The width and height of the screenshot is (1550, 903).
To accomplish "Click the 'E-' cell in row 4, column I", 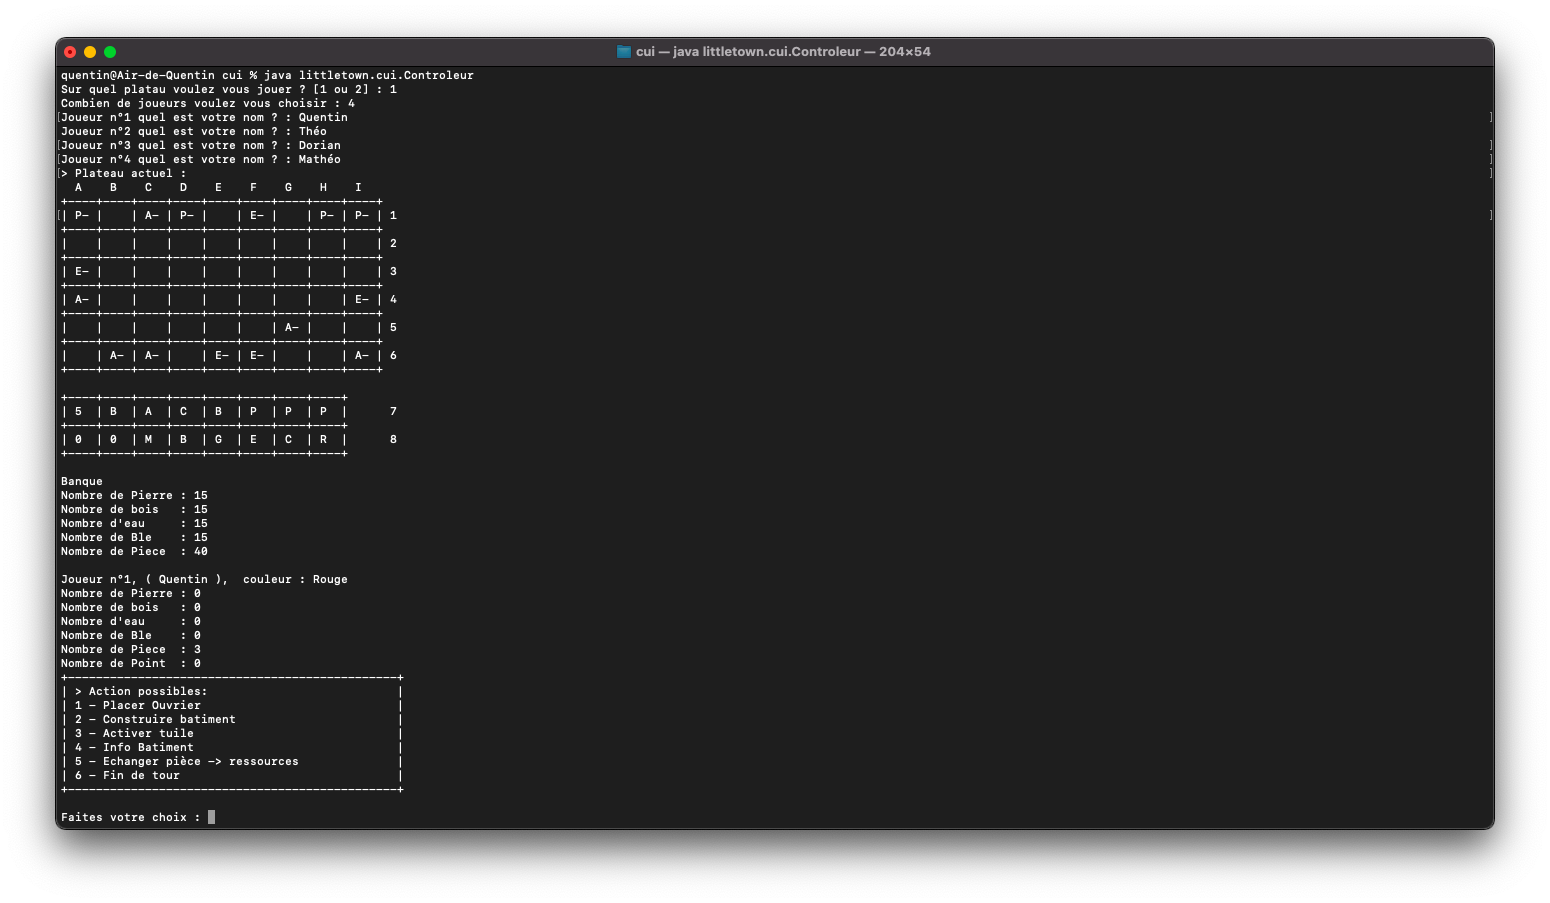I will [x=362, y=299].
